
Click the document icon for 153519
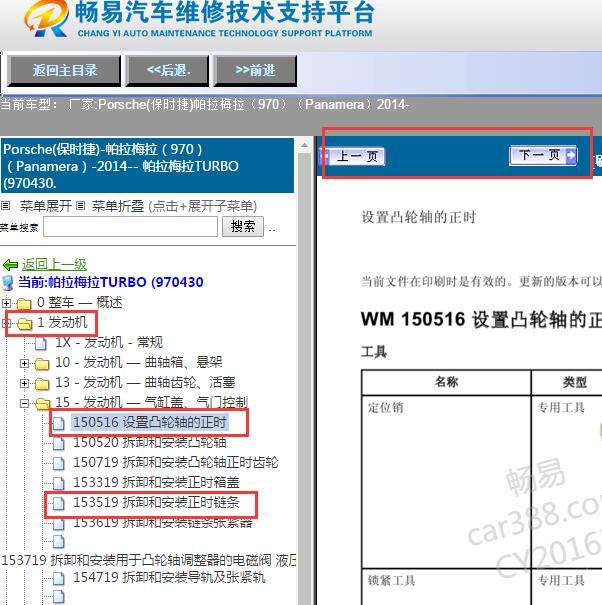59,504
